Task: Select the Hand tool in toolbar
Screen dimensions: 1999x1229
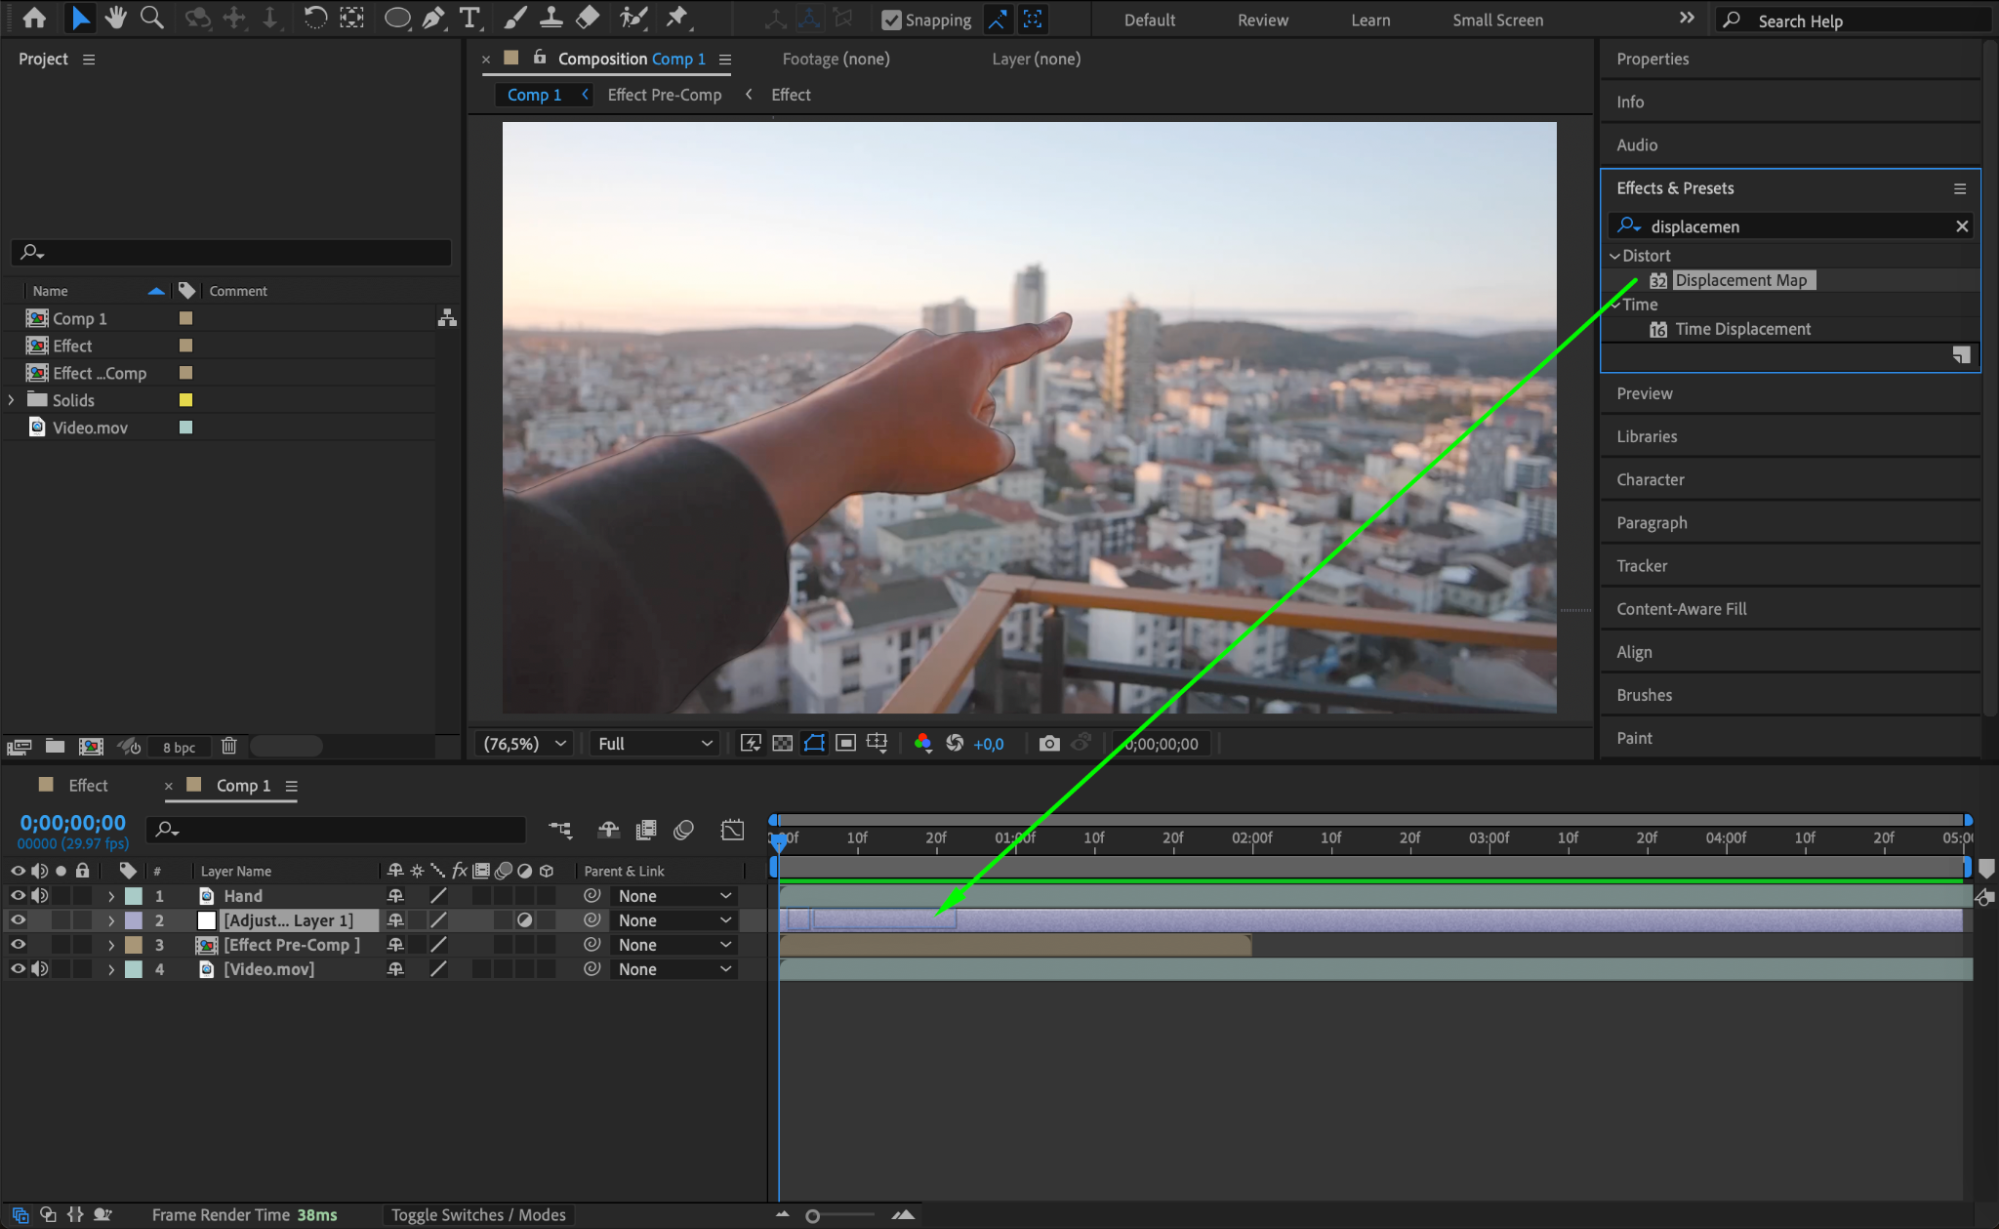Action: 116,17
